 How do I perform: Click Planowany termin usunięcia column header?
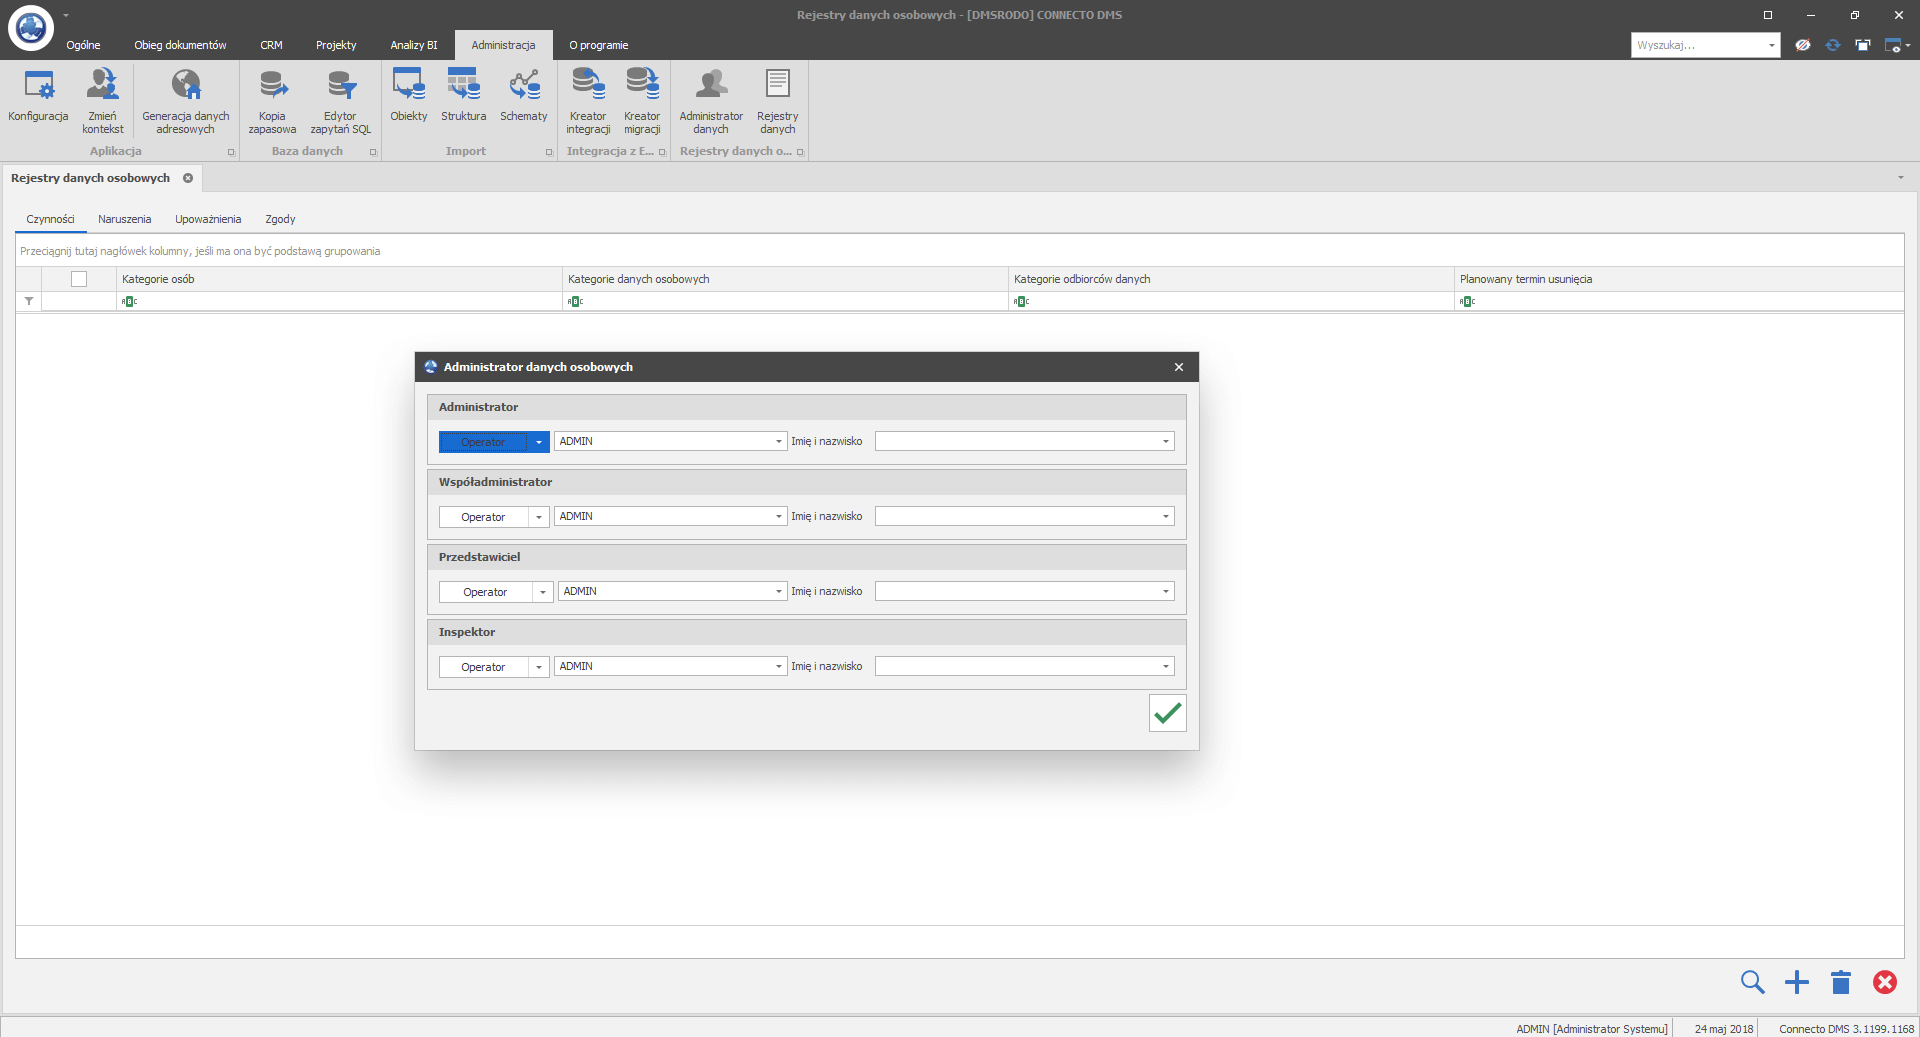pyautogui.click(x=1679, y=279)
